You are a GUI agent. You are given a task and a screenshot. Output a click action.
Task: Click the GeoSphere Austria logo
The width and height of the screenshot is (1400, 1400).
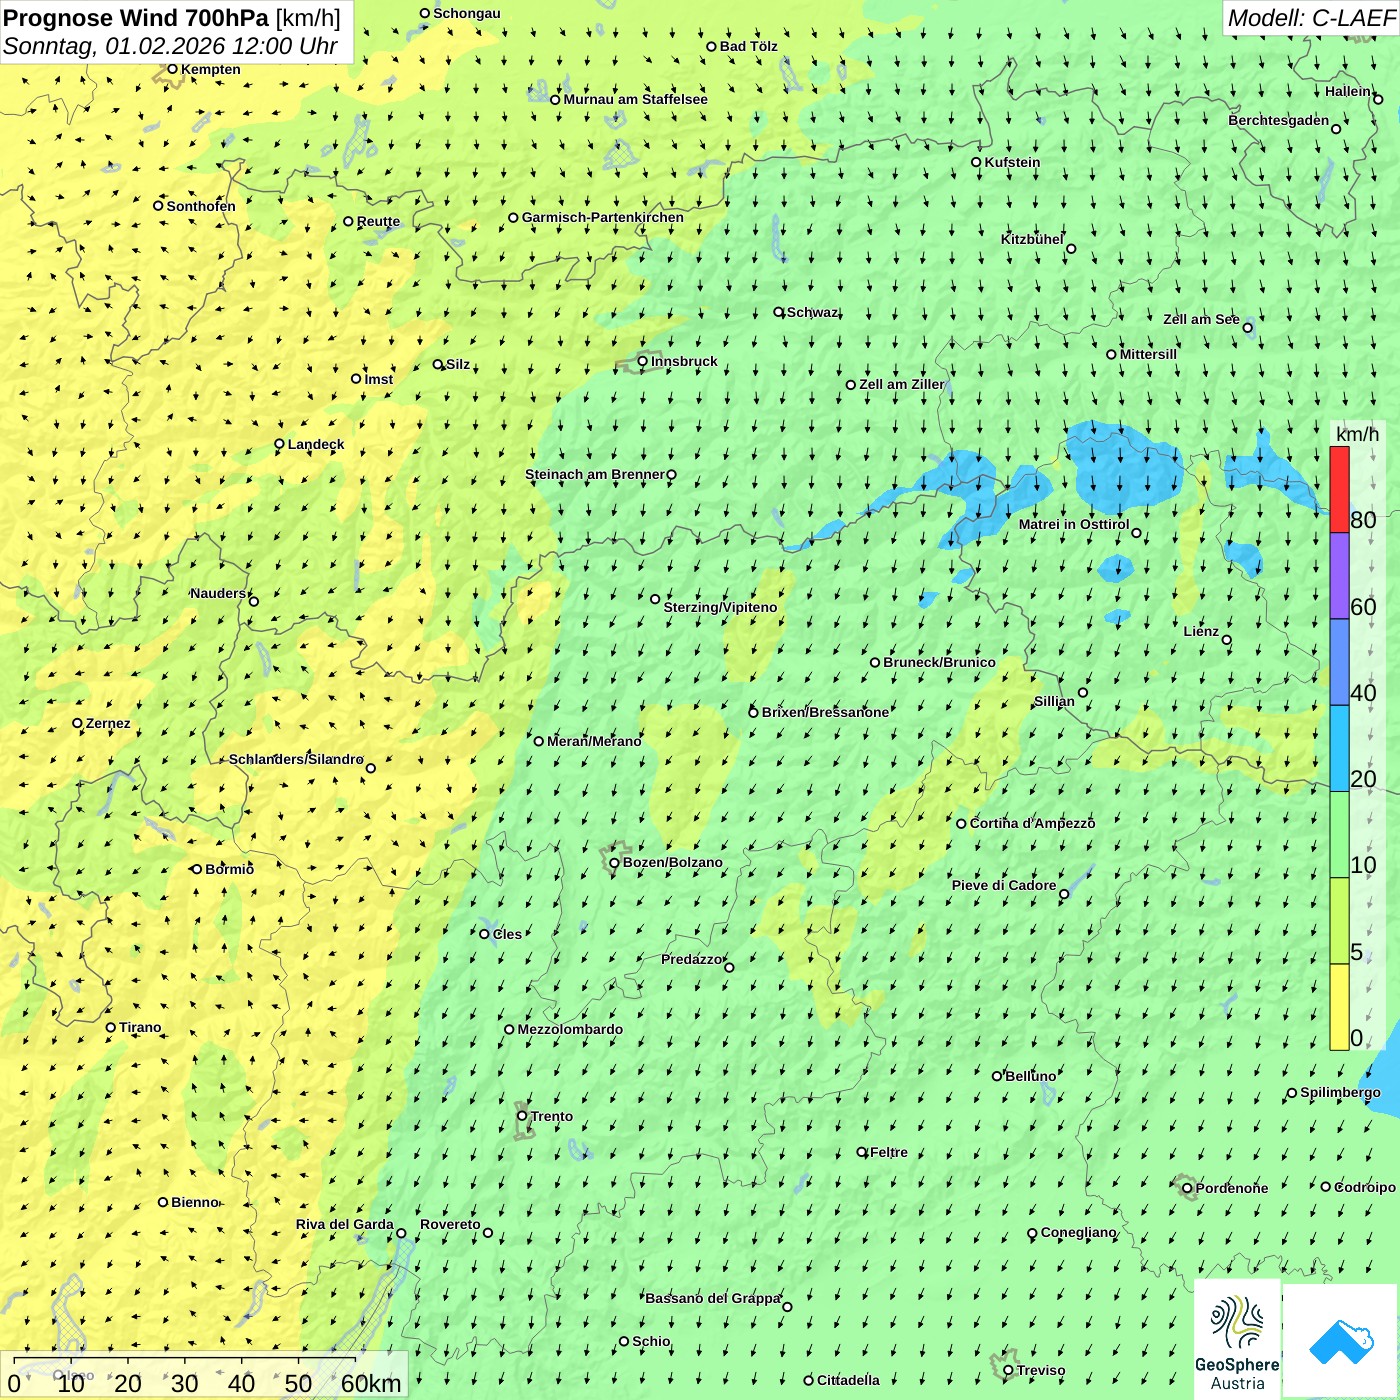coord(1237,1339)
